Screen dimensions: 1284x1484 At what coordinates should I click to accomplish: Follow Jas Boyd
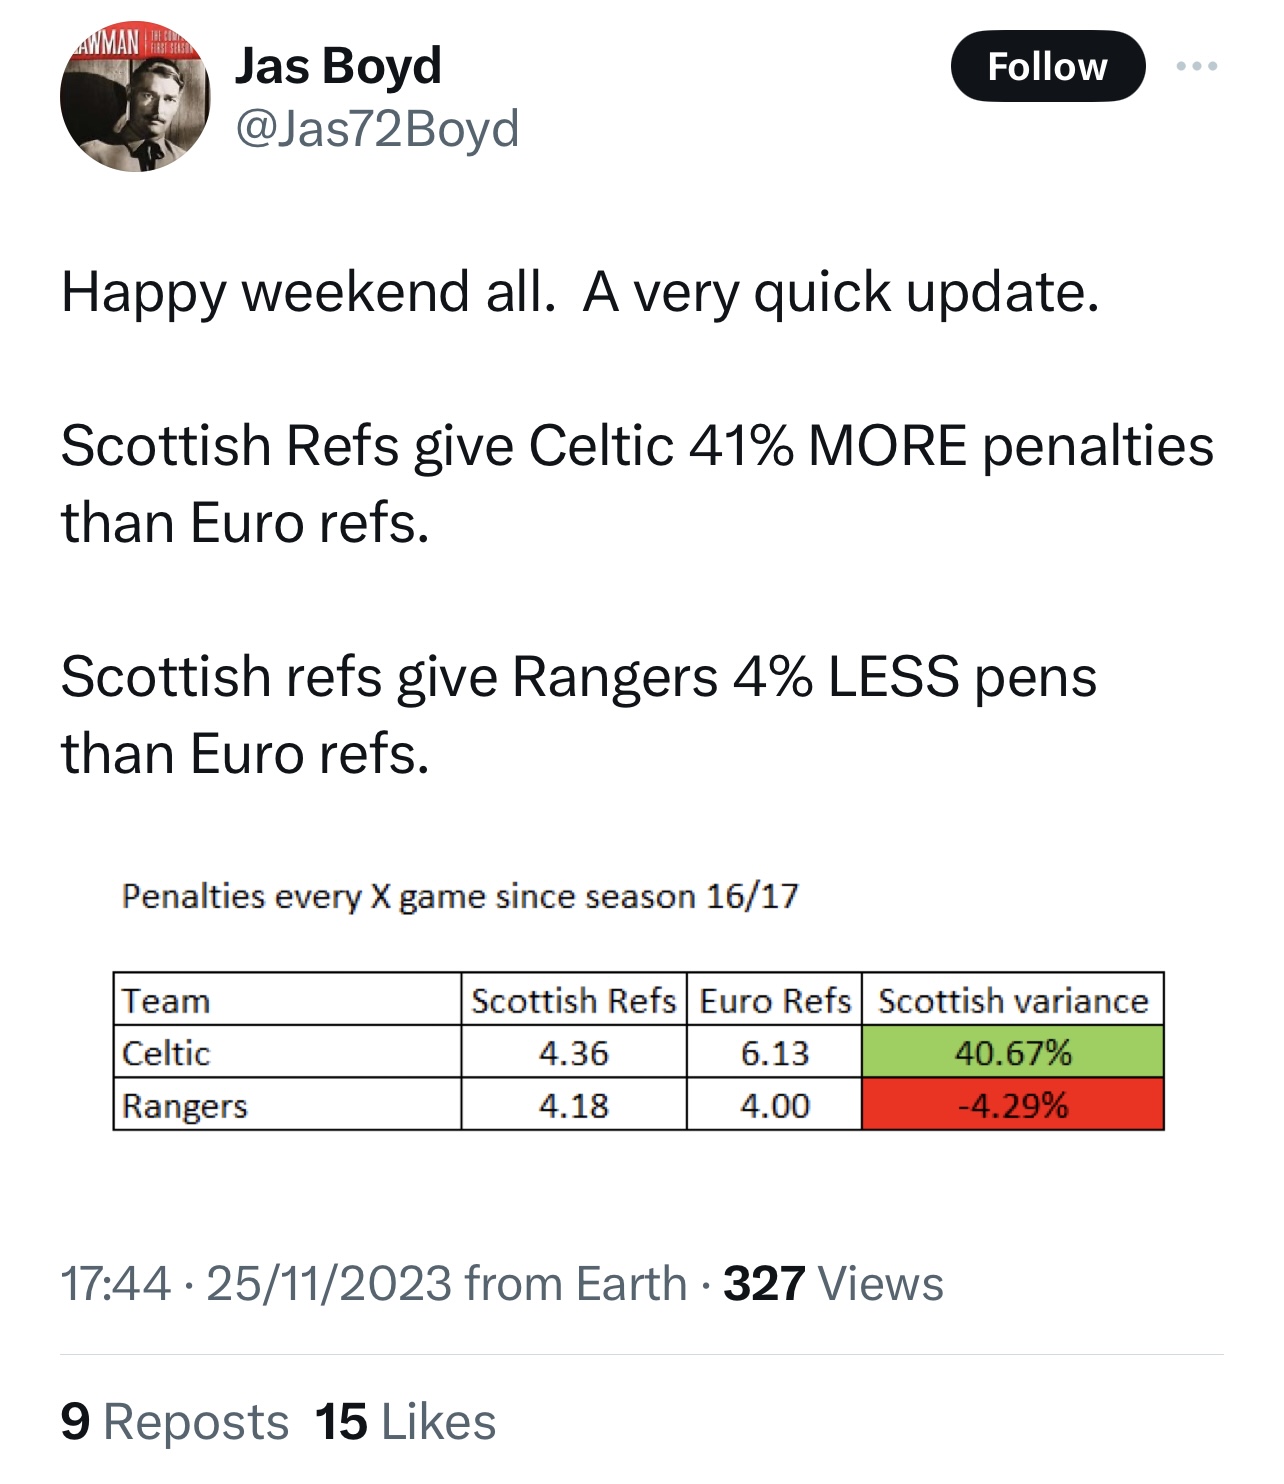tap(1047, 66)
